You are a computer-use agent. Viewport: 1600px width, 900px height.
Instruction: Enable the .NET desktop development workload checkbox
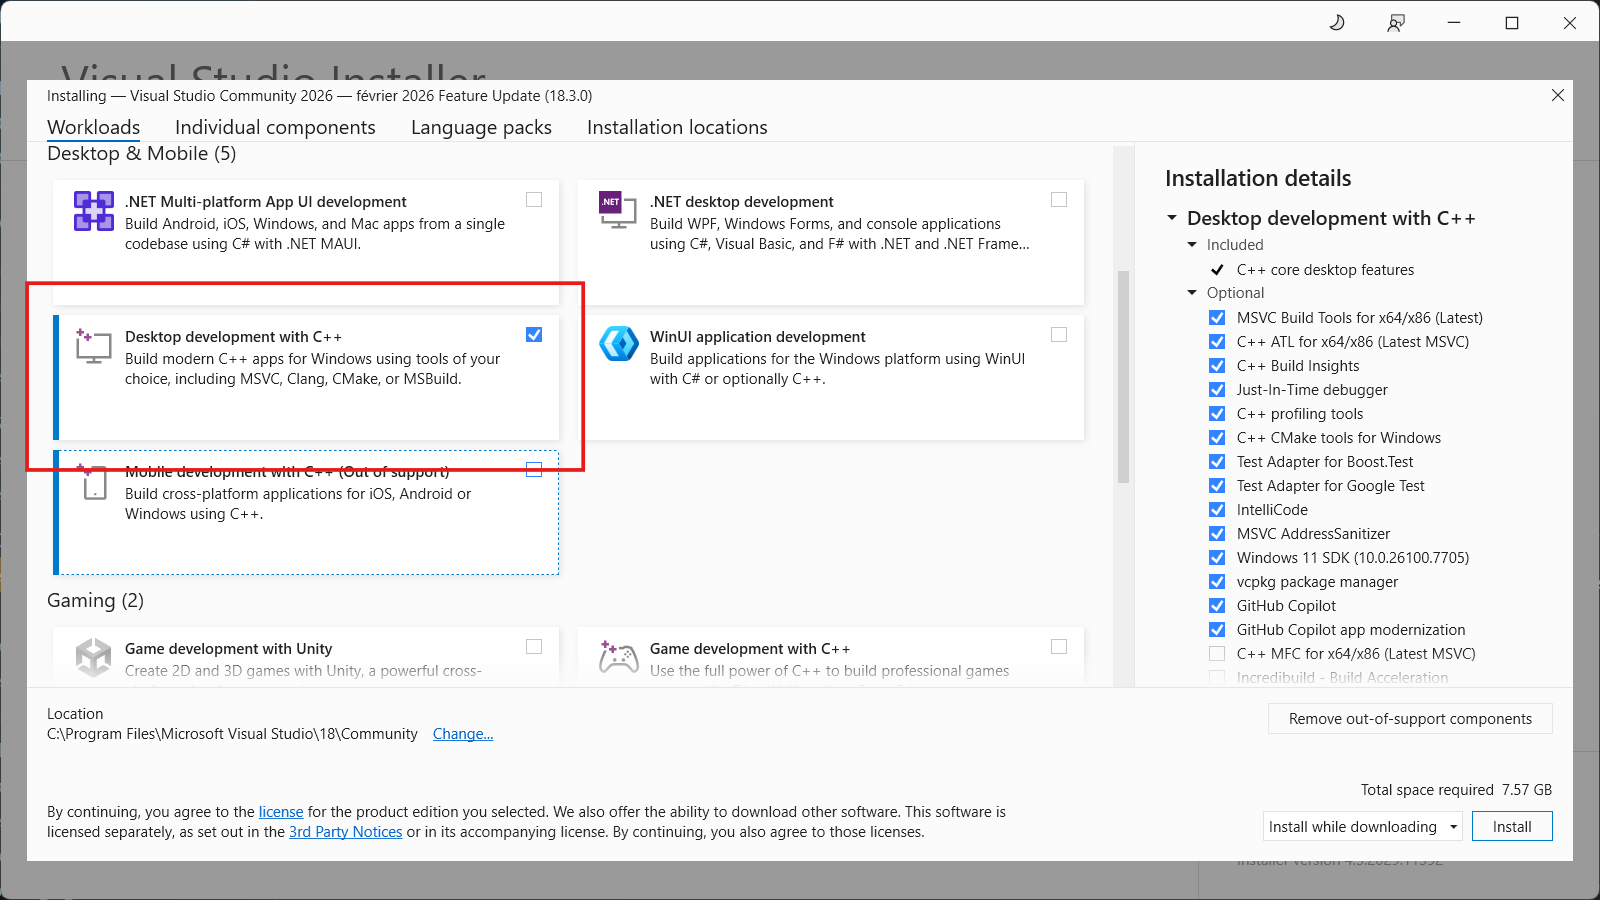click(x=1059, y=199)
